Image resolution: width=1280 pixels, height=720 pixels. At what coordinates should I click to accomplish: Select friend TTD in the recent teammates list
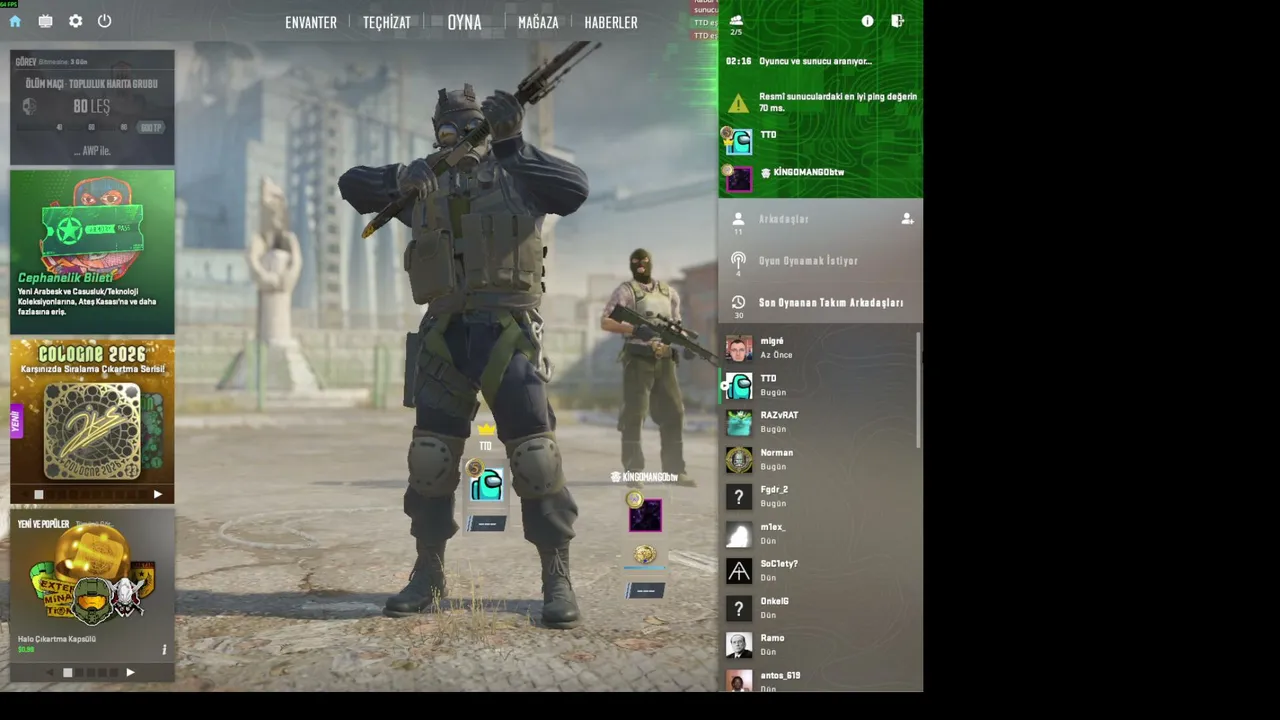click(820, 385)
